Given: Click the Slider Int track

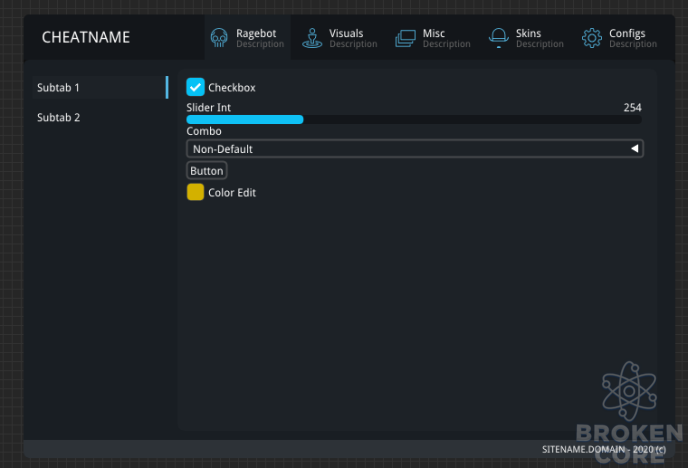Looking at the screenshot, I should click(x=414, y=119).
